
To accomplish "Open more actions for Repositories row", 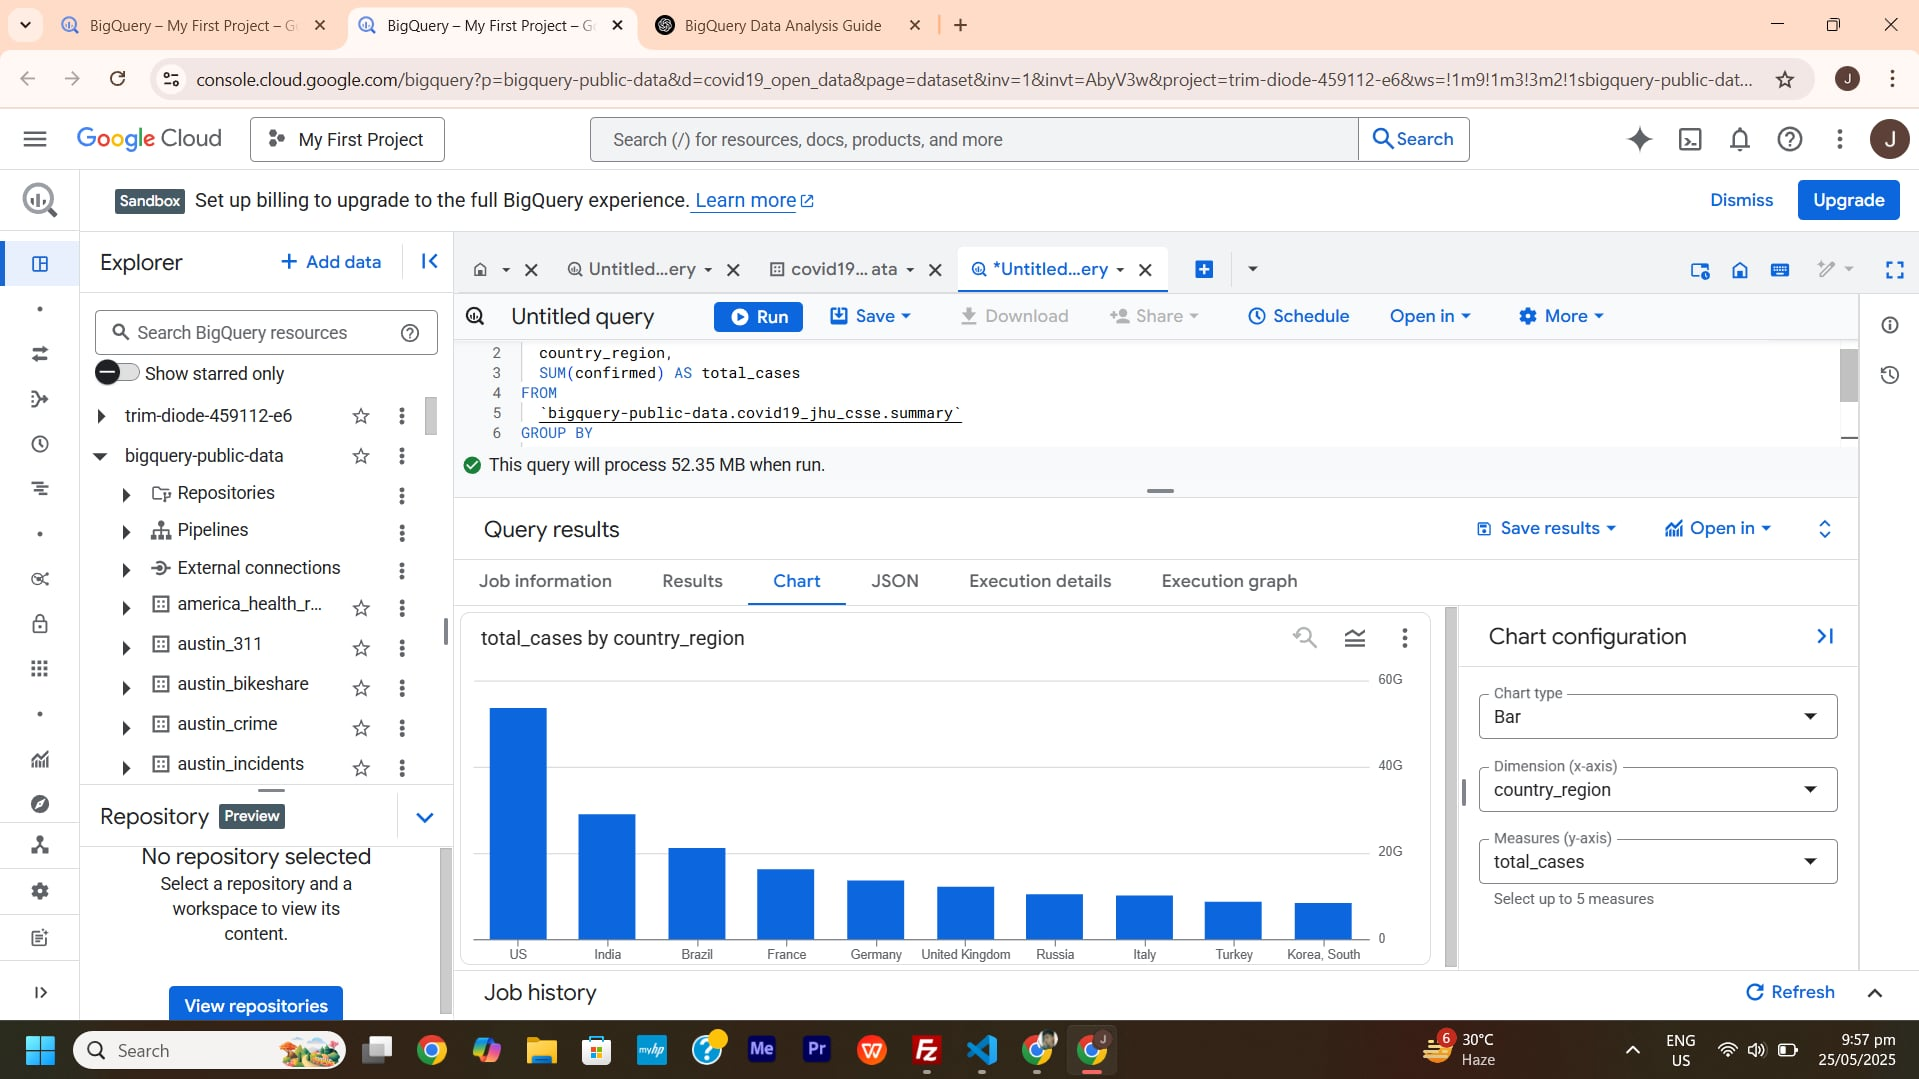I will point(402,496).
